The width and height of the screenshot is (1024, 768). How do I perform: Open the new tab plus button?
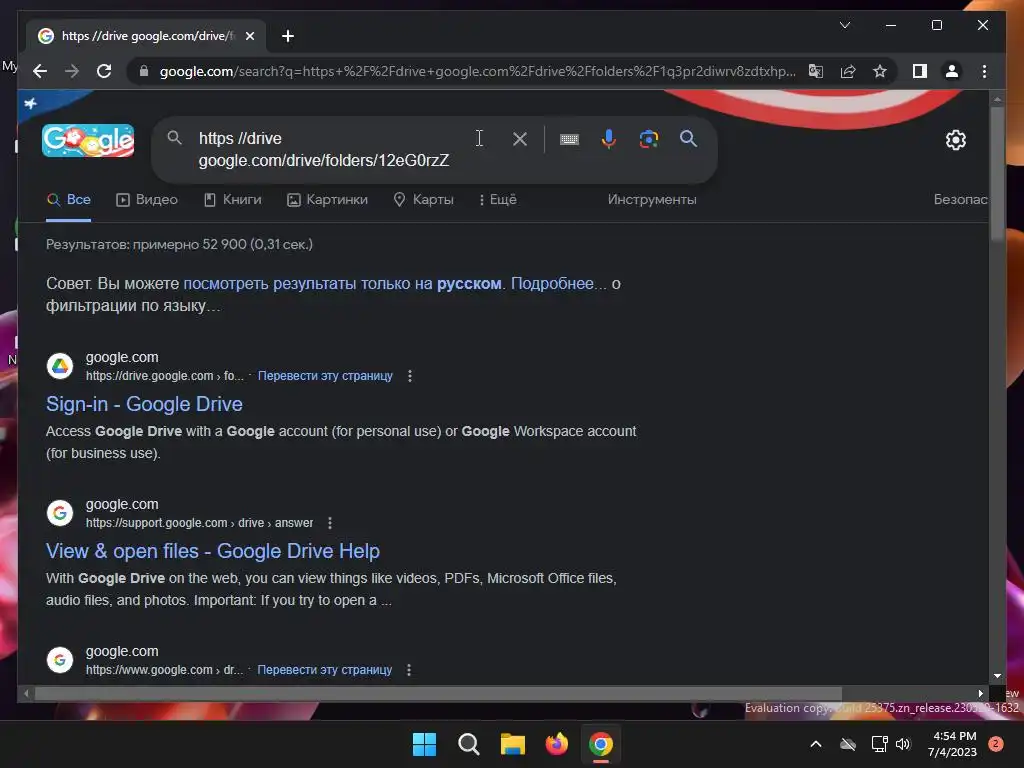point(288,36)
